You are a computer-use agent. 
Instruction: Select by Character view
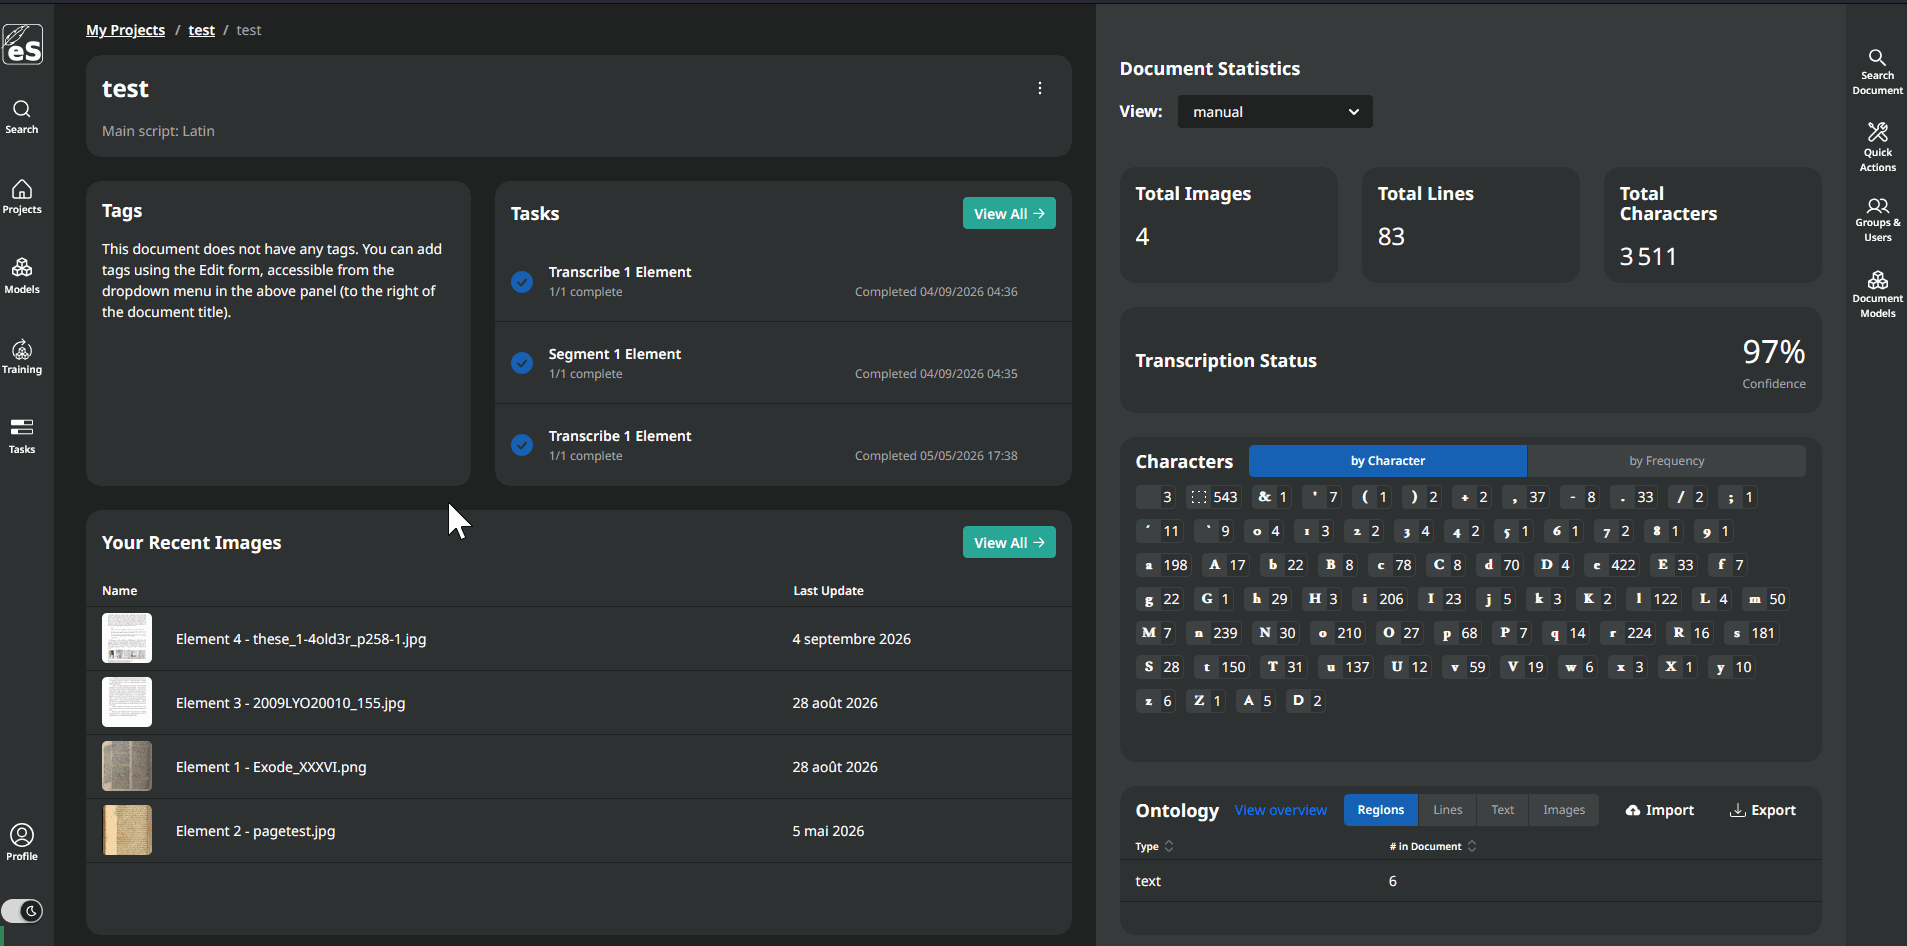[x=1387, y=461]
